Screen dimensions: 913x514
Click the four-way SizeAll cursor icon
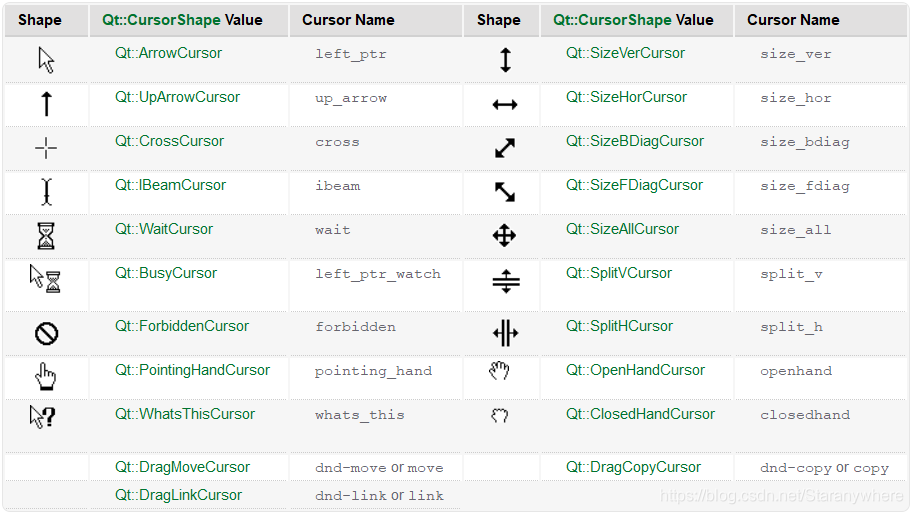click(x=504, y=236)
